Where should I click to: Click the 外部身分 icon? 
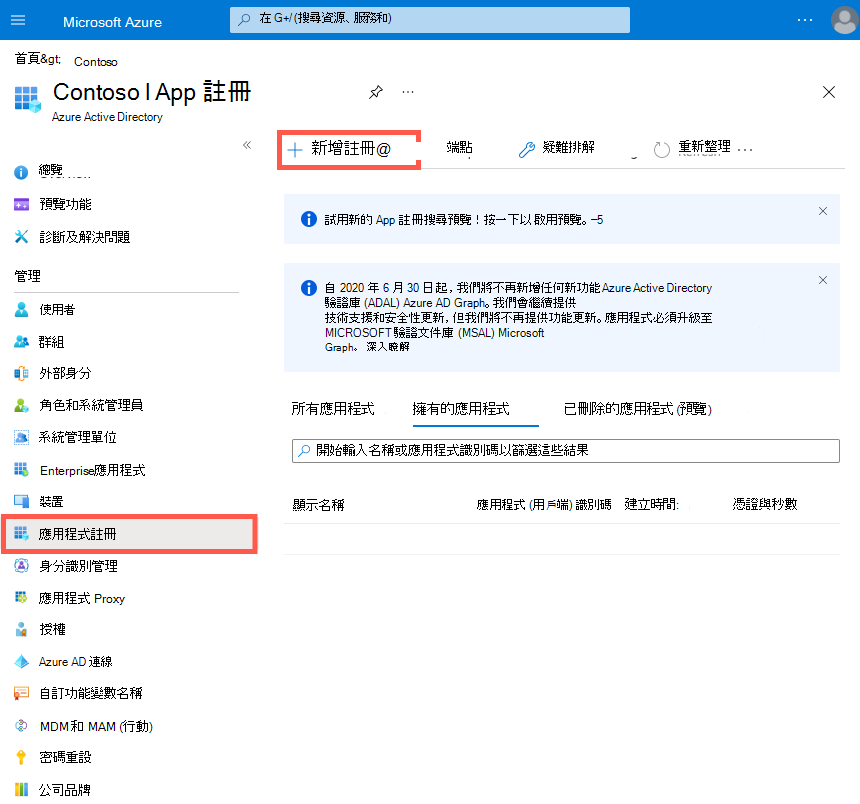coord(21,374)
